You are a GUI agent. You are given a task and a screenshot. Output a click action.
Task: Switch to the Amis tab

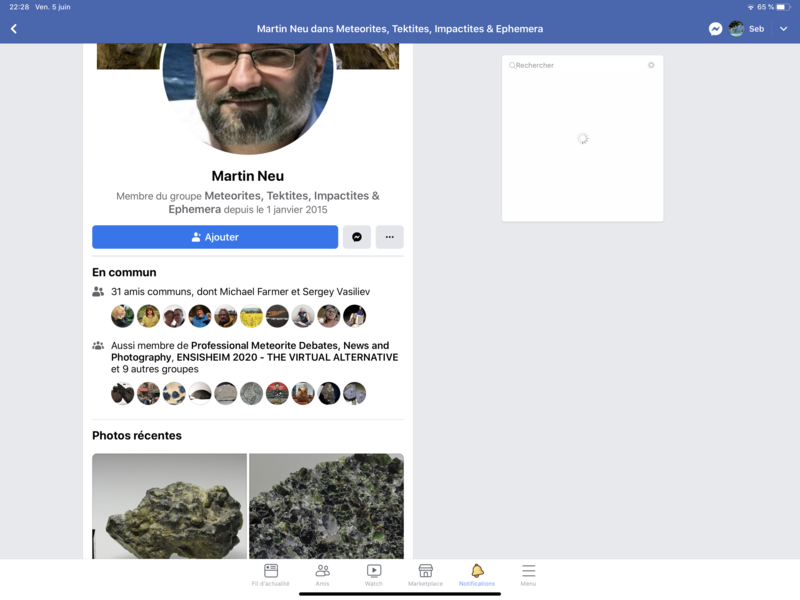[322, 575]
